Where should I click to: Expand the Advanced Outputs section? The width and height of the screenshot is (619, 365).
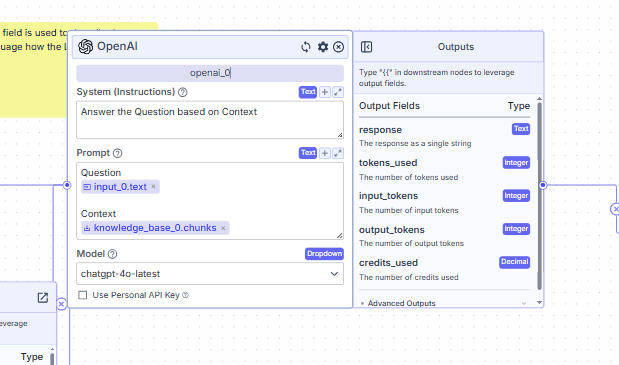click(x=444, y=303)
